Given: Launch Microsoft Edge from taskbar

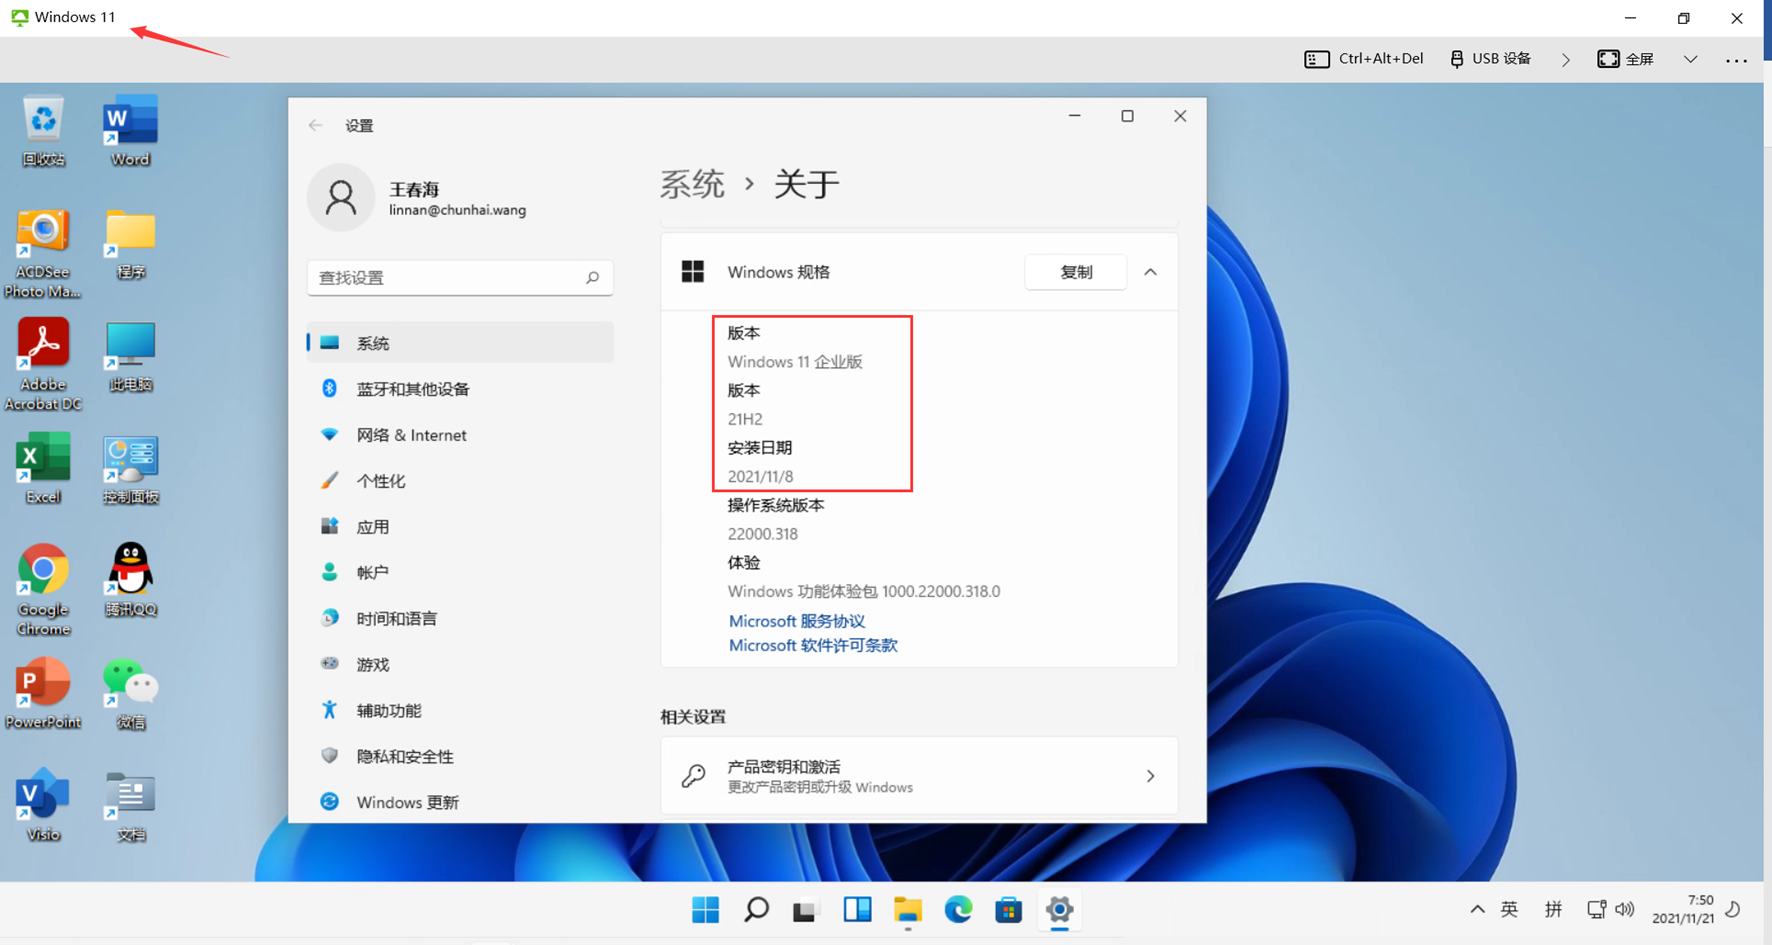Looking at the screenshot, I should tap(958, 910).
